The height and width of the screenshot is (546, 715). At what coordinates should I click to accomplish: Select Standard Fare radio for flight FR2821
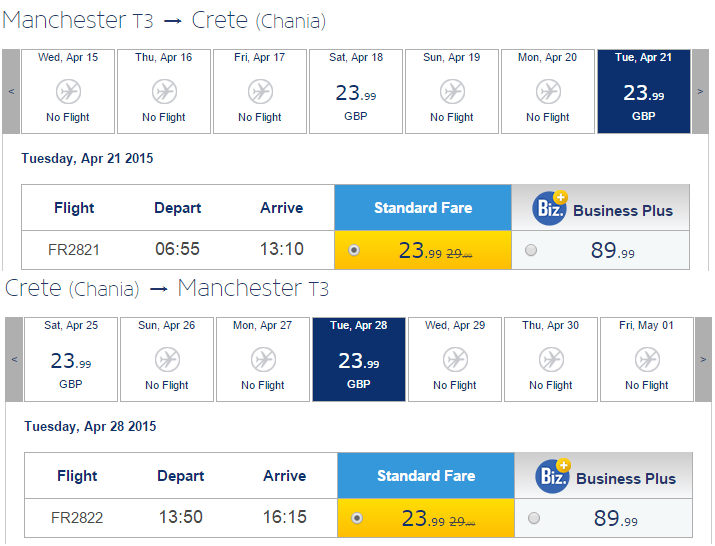(x=354, y=250)
